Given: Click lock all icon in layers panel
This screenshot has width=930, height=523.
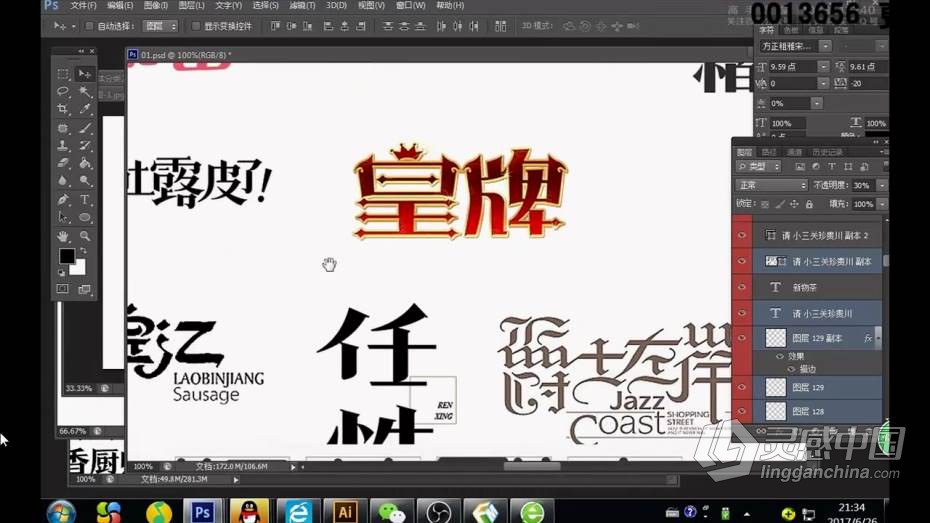Looking at the screenshot, I should click(x=809, y=205).
